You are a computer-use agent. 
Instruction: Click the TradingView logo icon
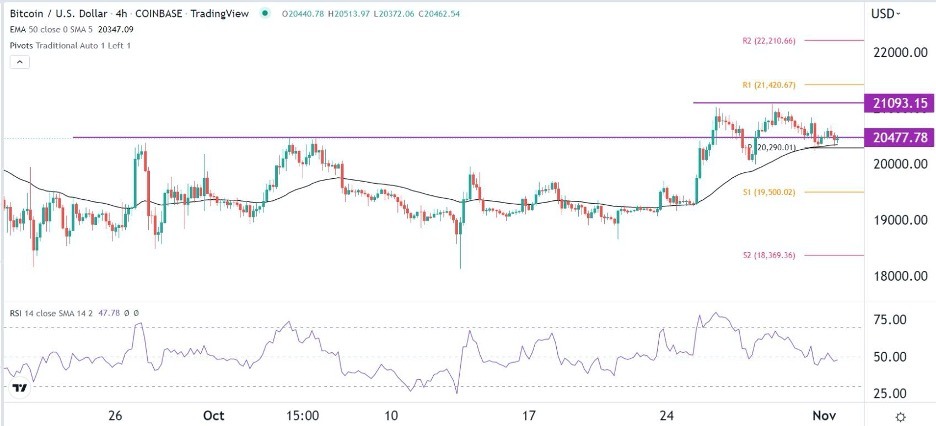20,388
